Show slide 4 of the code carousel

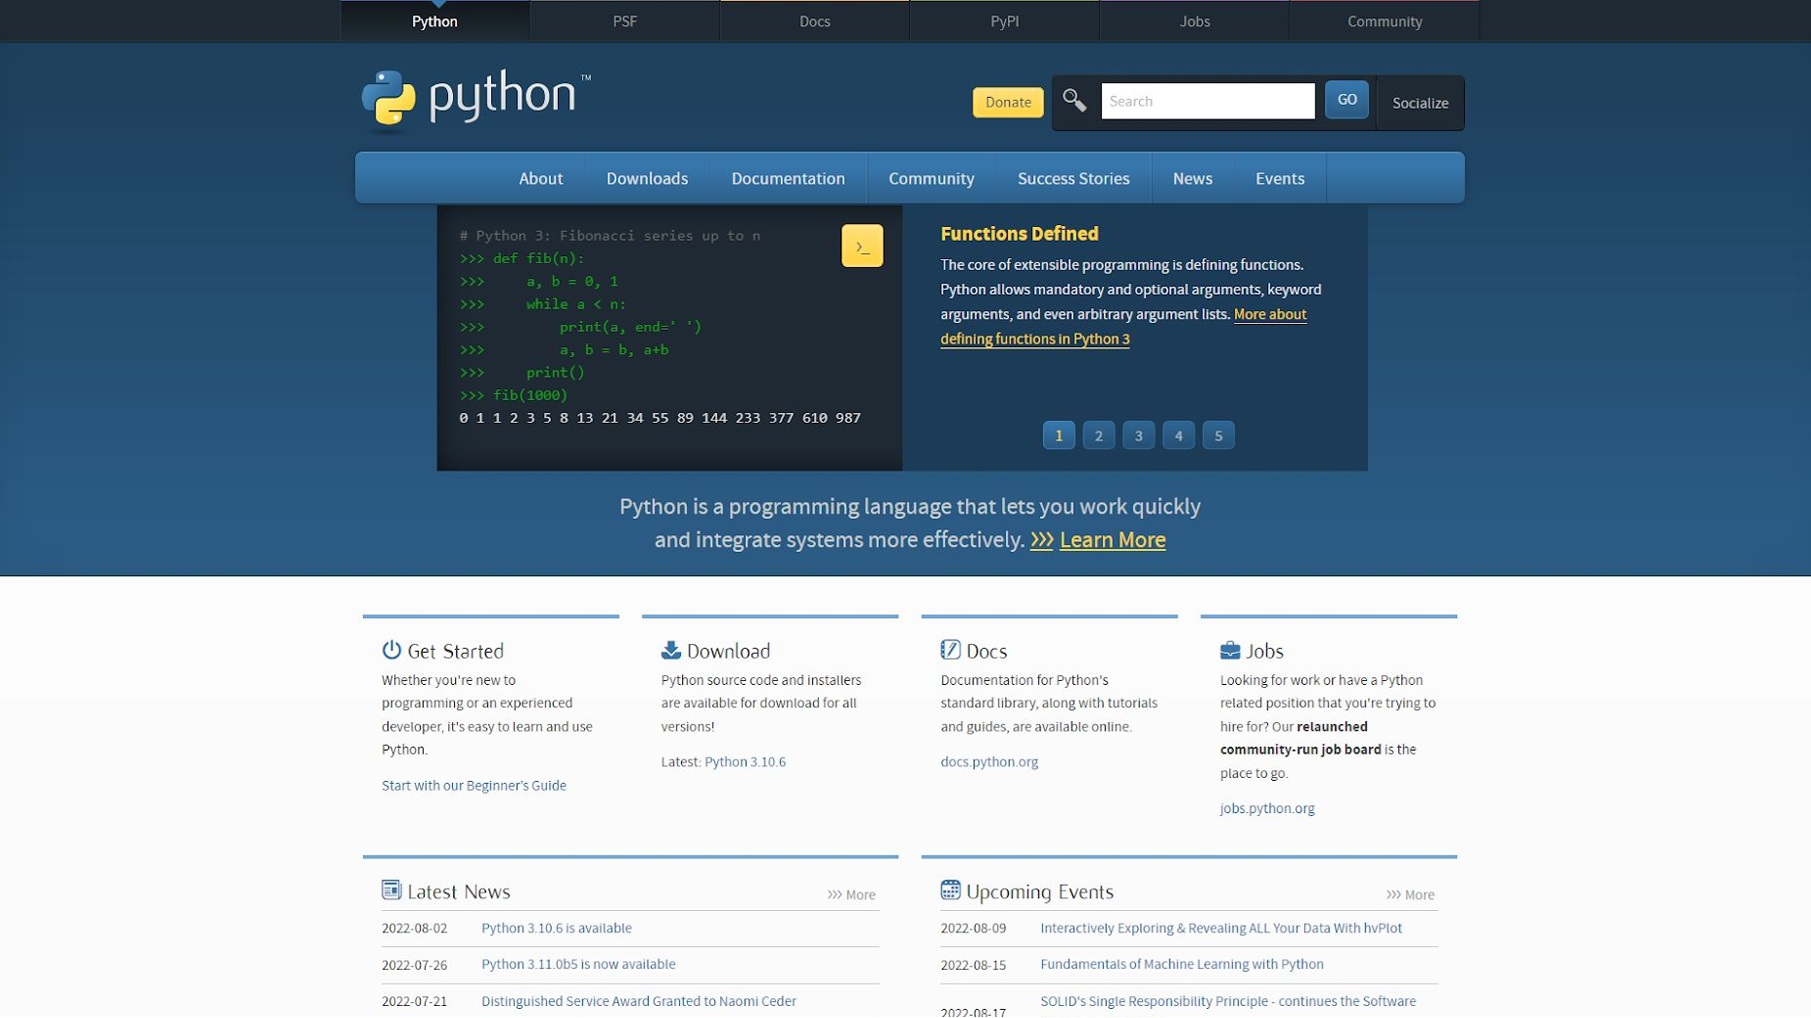[x=1179, y=435]
